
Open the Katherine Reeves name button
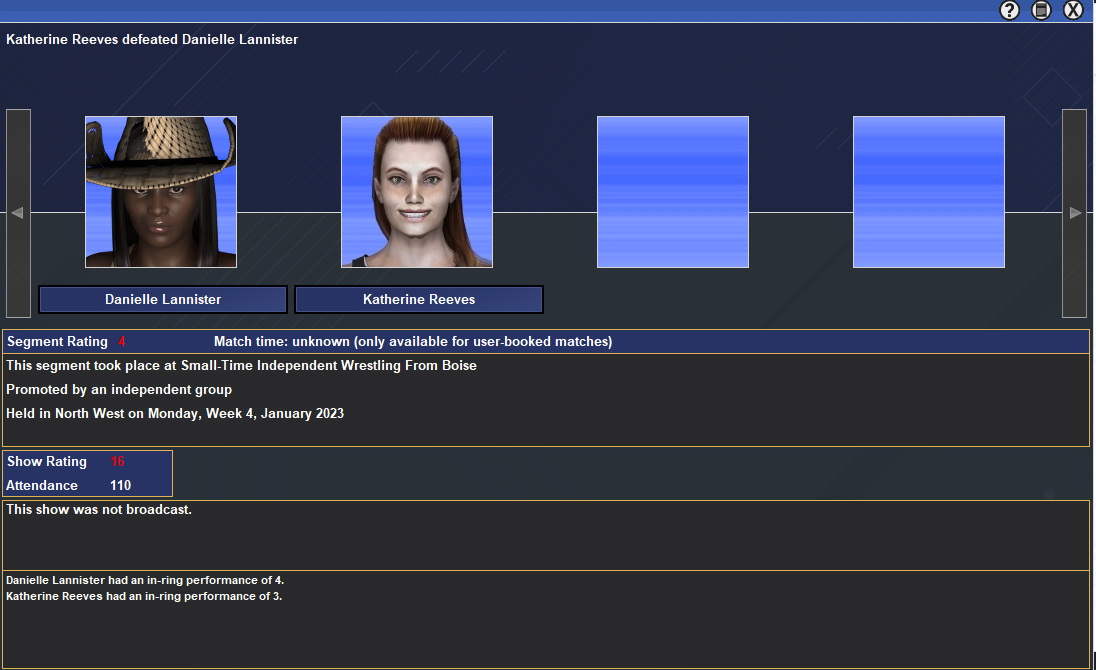[x=419, y=299]
